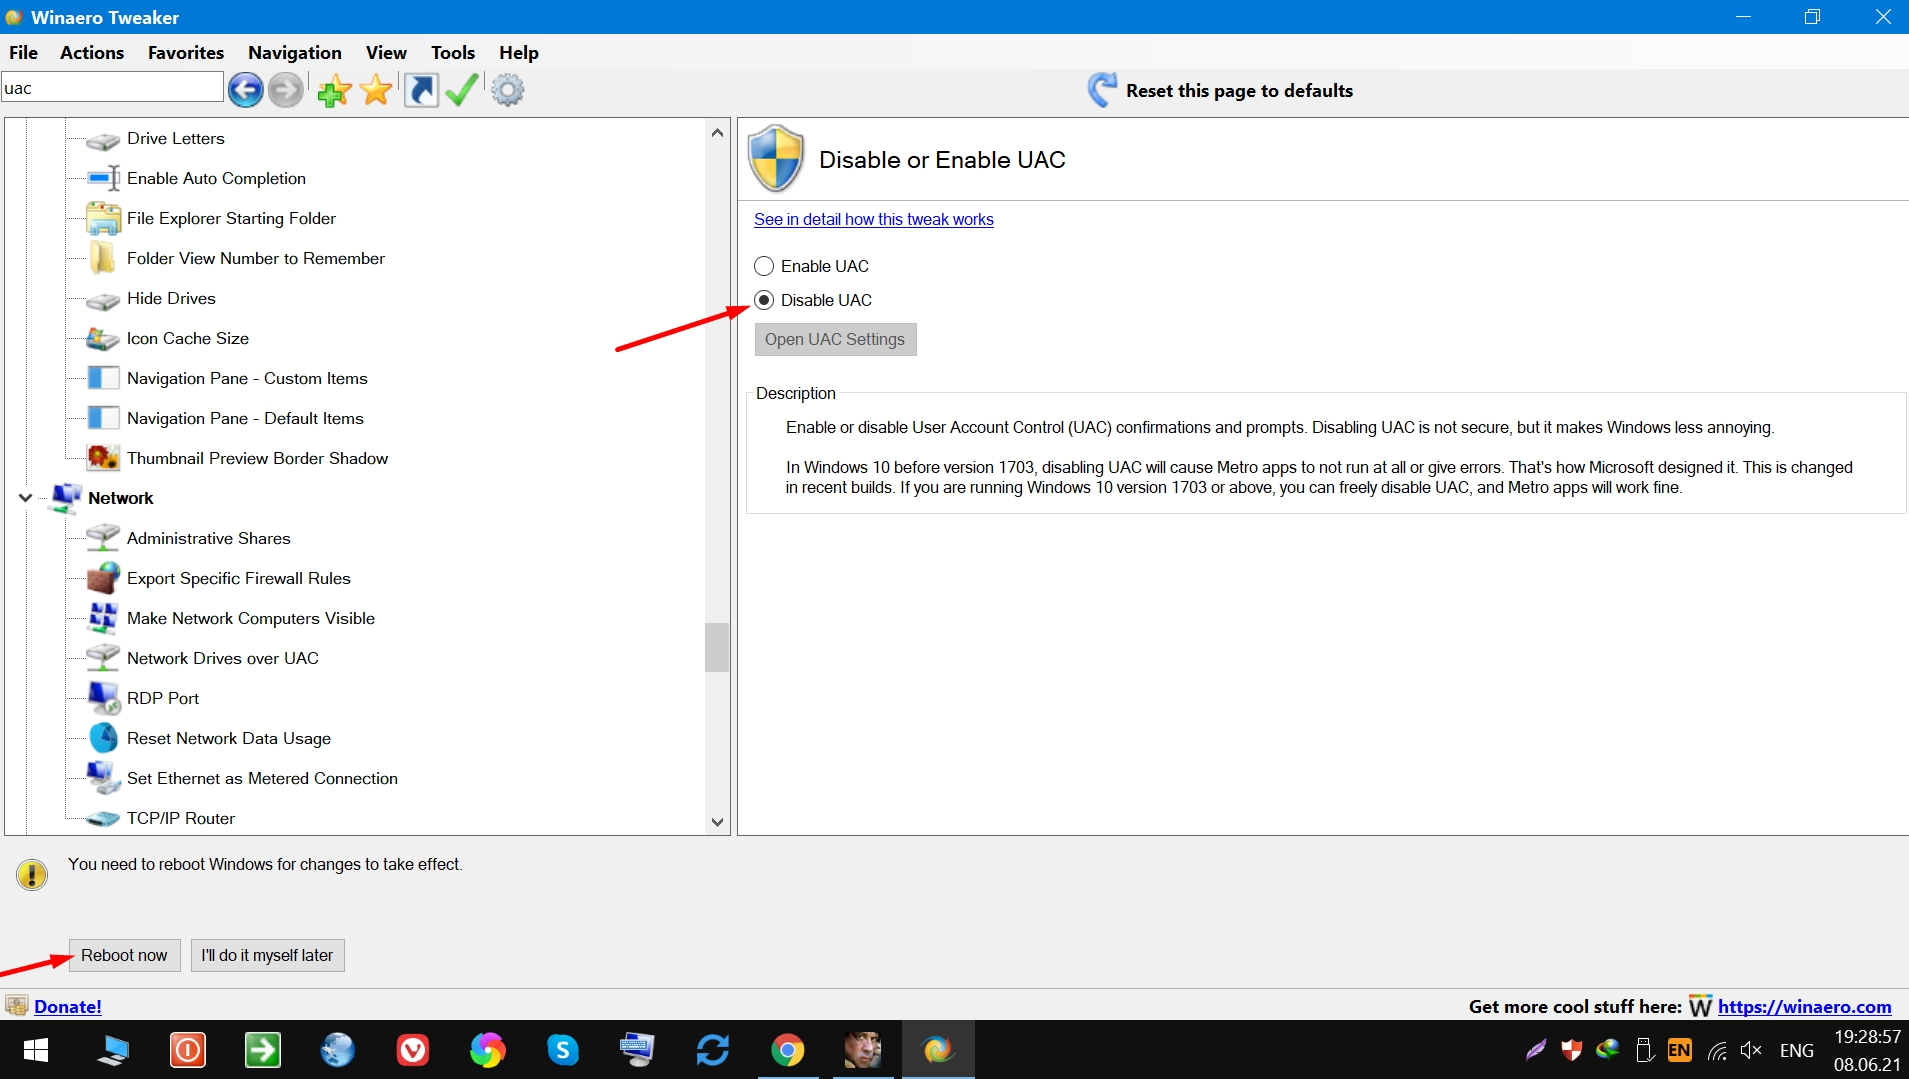Select Folder View Number to Remember item
Image resolution: width=1909 pixels, height=1079 pixels.
coord(256,258)
